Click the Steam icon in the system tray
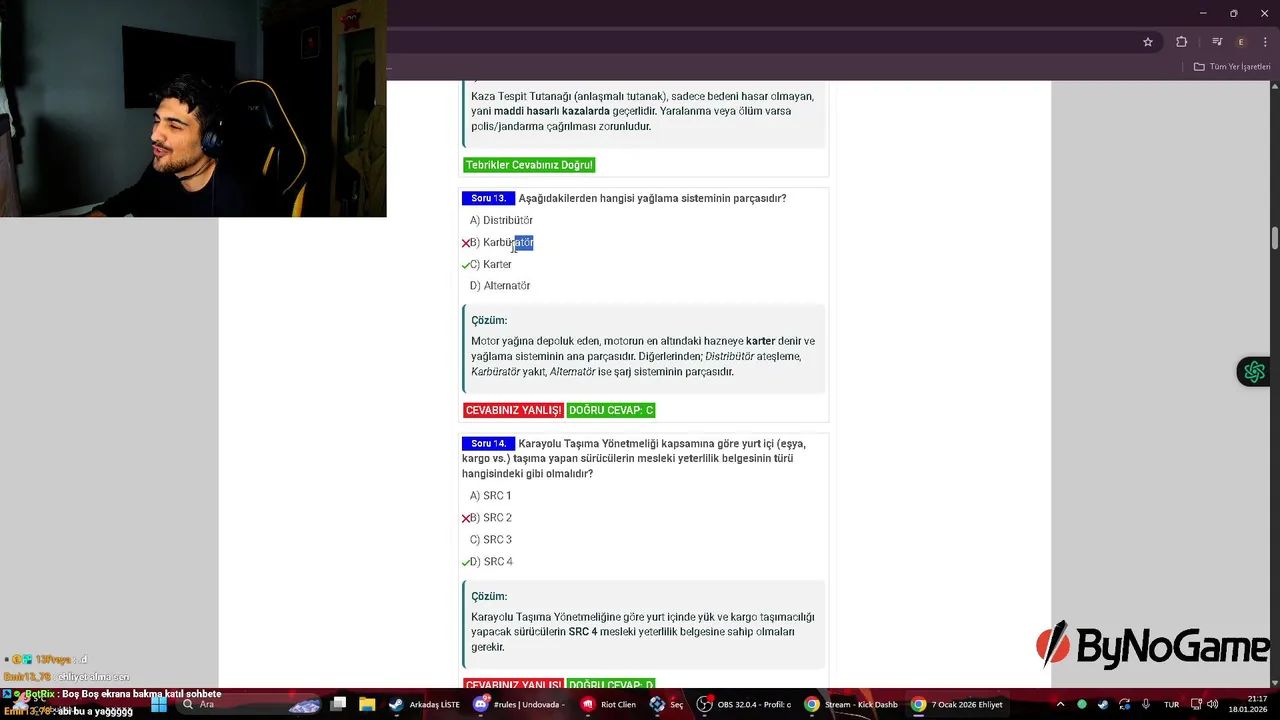 click(1103, 704)
